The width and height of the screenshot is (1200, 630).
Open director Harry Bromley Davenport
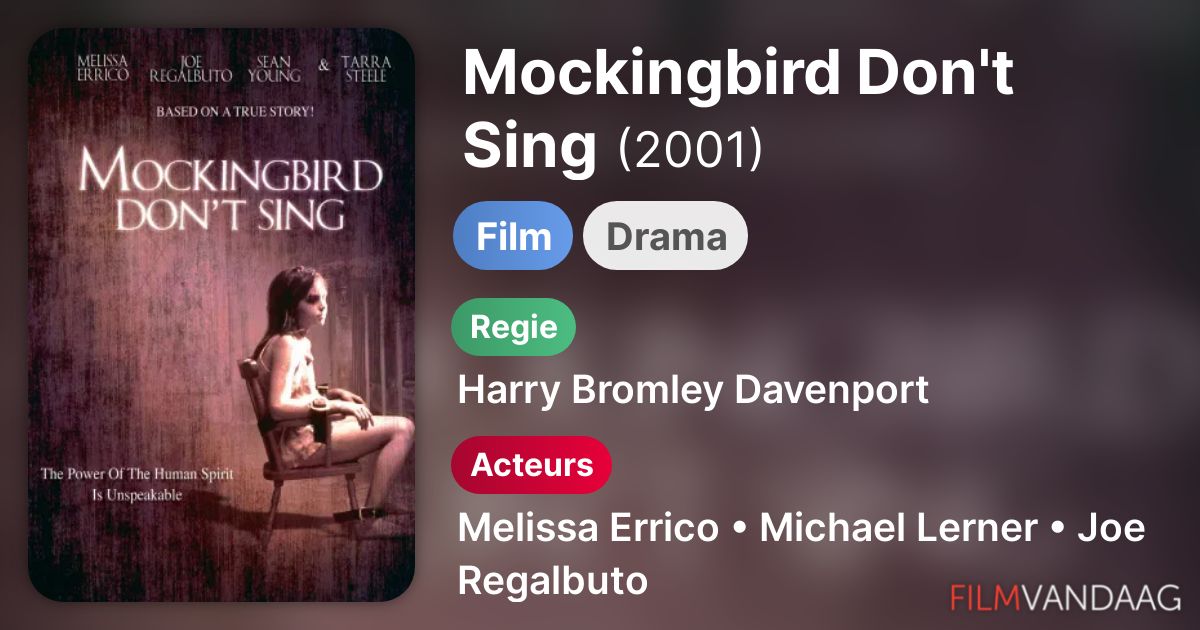click(693, 390)
